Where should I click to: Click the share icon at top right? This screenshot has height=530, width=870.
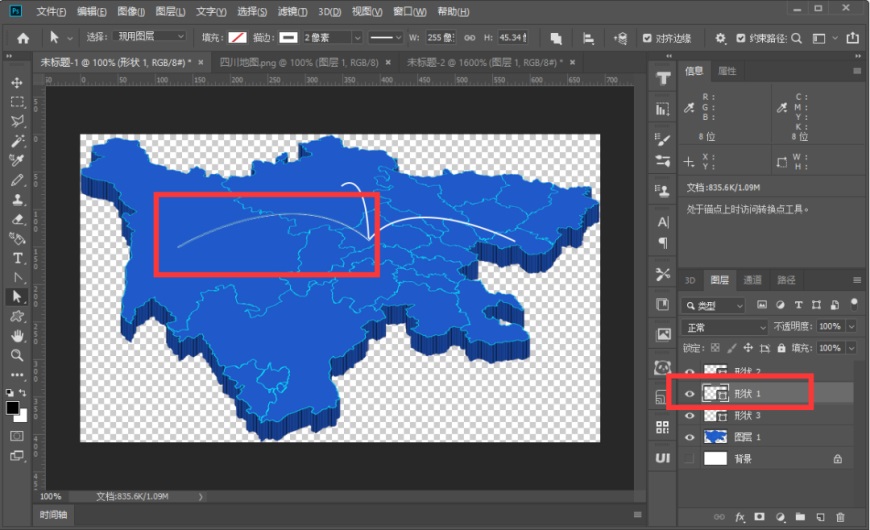coord(852,38)
